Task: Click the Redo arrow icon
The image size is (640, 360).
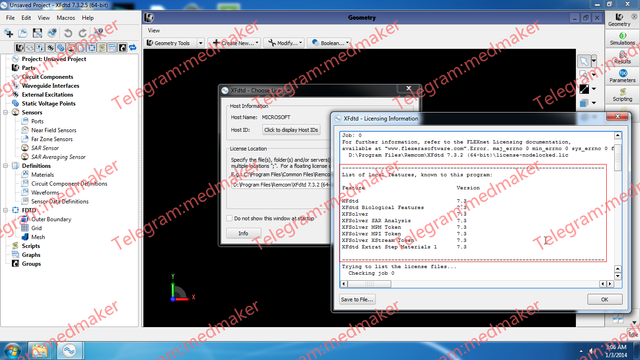Action: [x=82, y=33]
